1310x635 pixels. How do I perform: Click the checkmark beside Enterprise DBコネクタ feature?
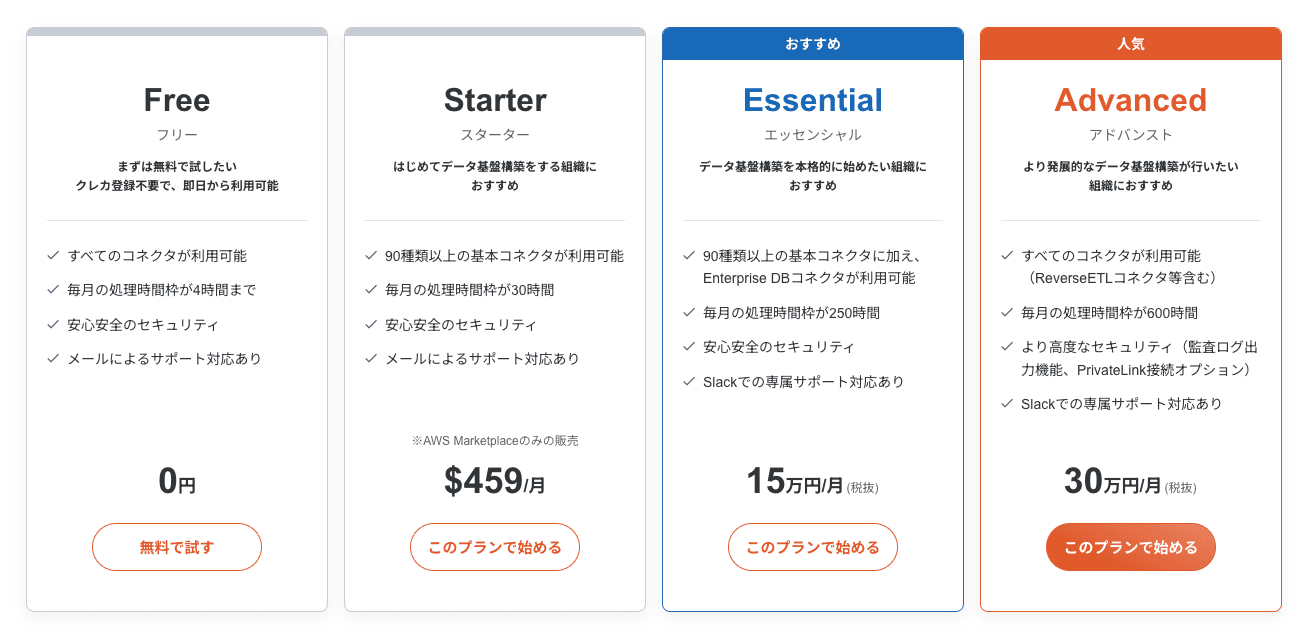click(x=689, y=255)
